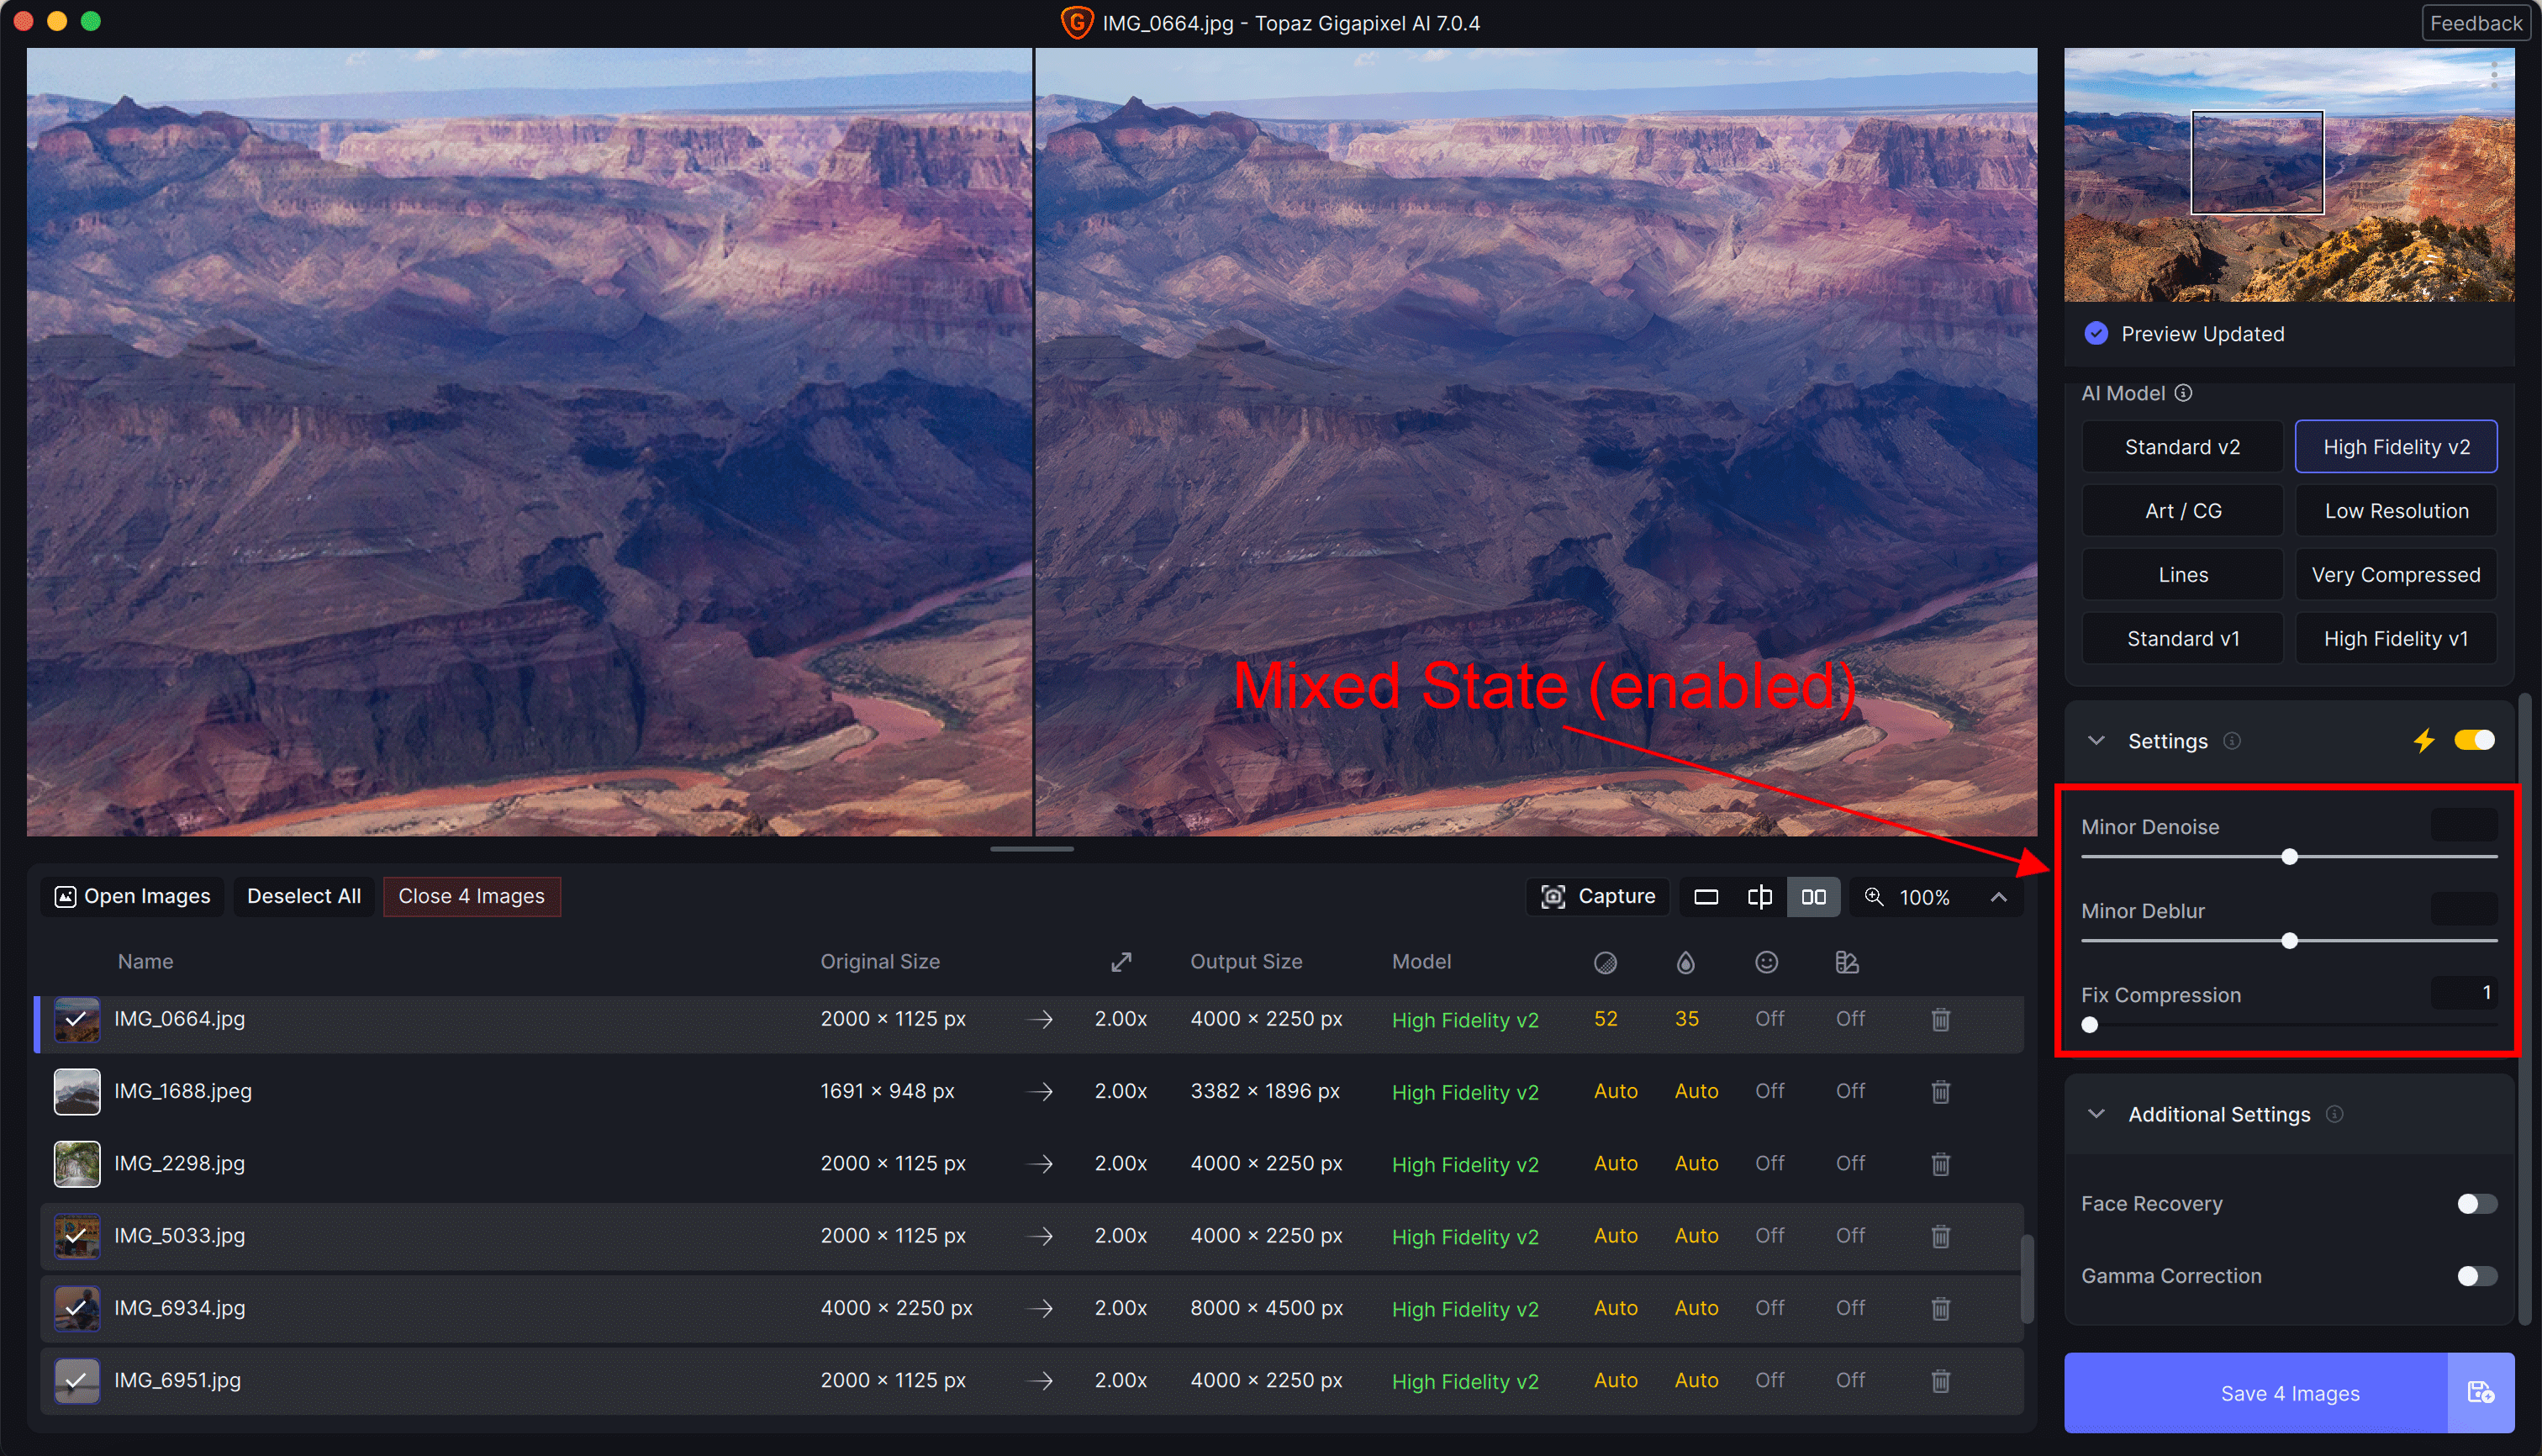Viewport: 2542px width, 1456px height.
Task: Select single image view icon
Action: (x=1706, y=897)
